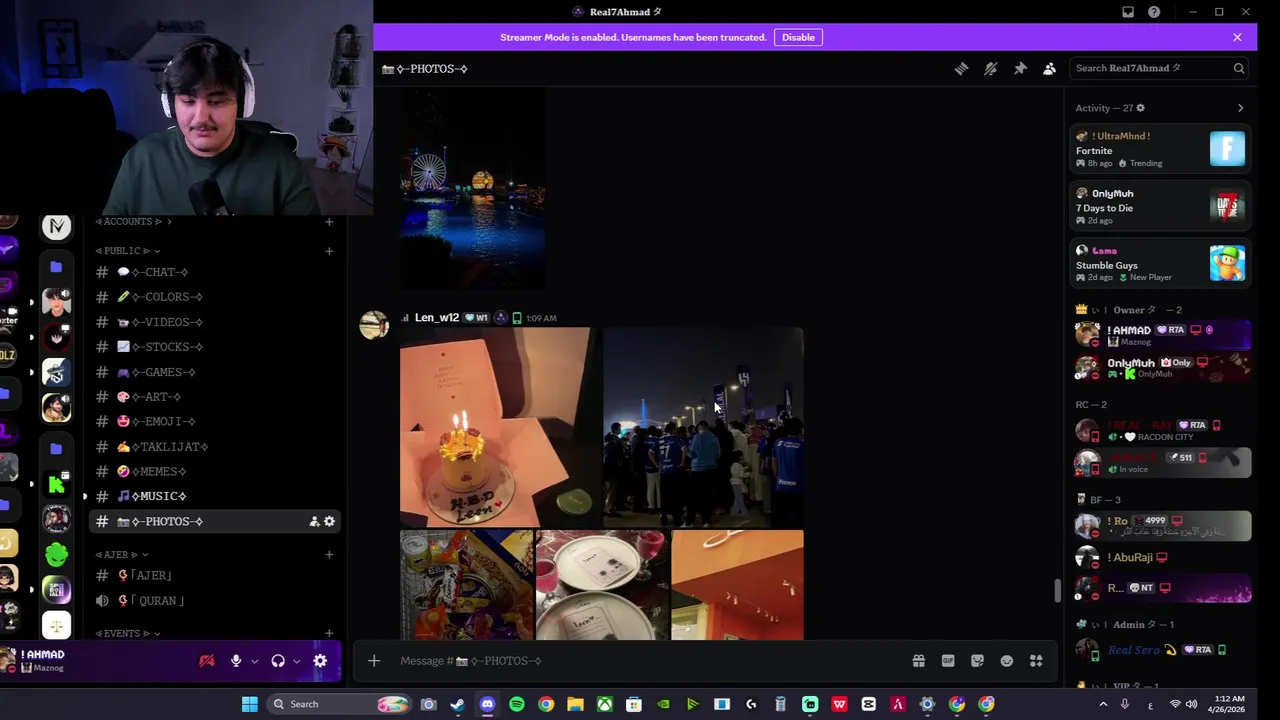Image resolution: width=1280 pixels, height=720 pixels.
Task: Open the crowd at night photo
Action: click(703, 427)
